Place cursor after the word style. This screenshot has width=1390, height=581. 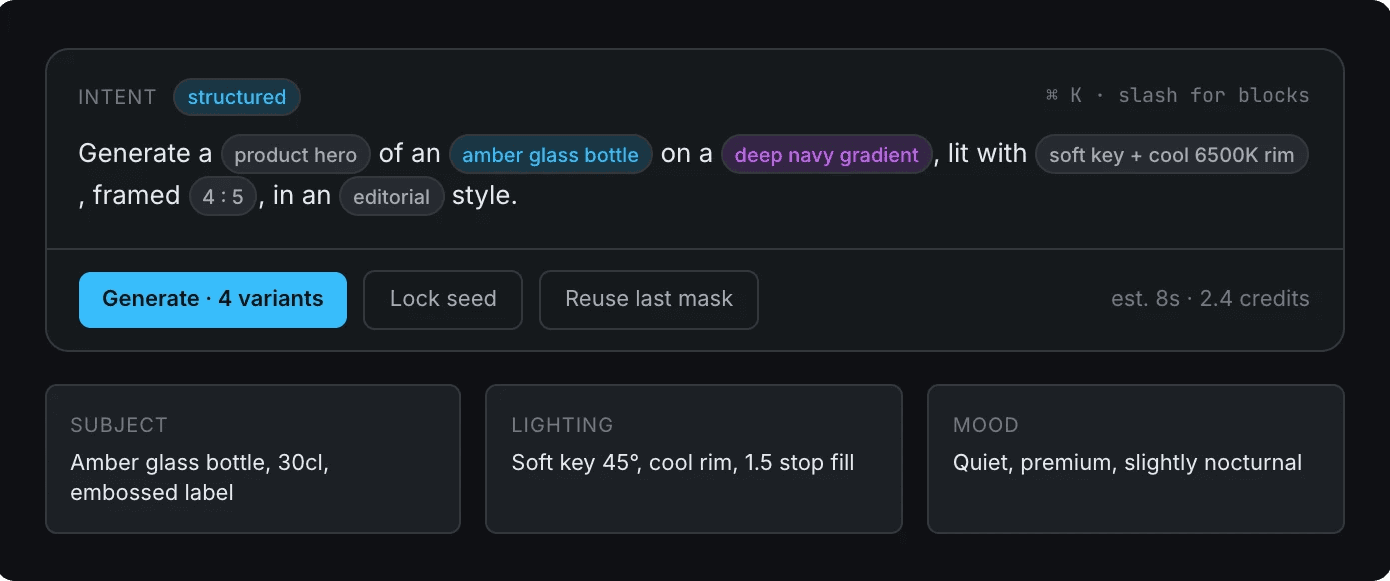coord(518,195)
